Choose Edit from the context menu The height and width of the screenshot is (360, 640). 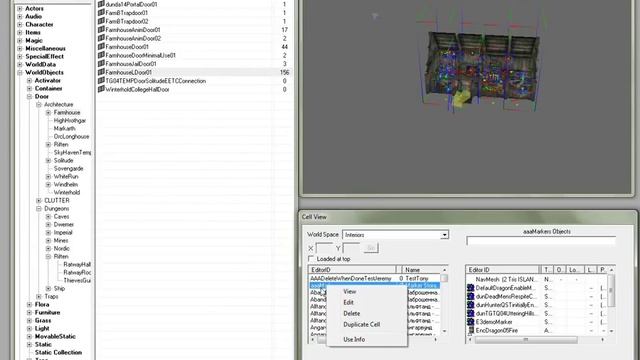(349, 302)
